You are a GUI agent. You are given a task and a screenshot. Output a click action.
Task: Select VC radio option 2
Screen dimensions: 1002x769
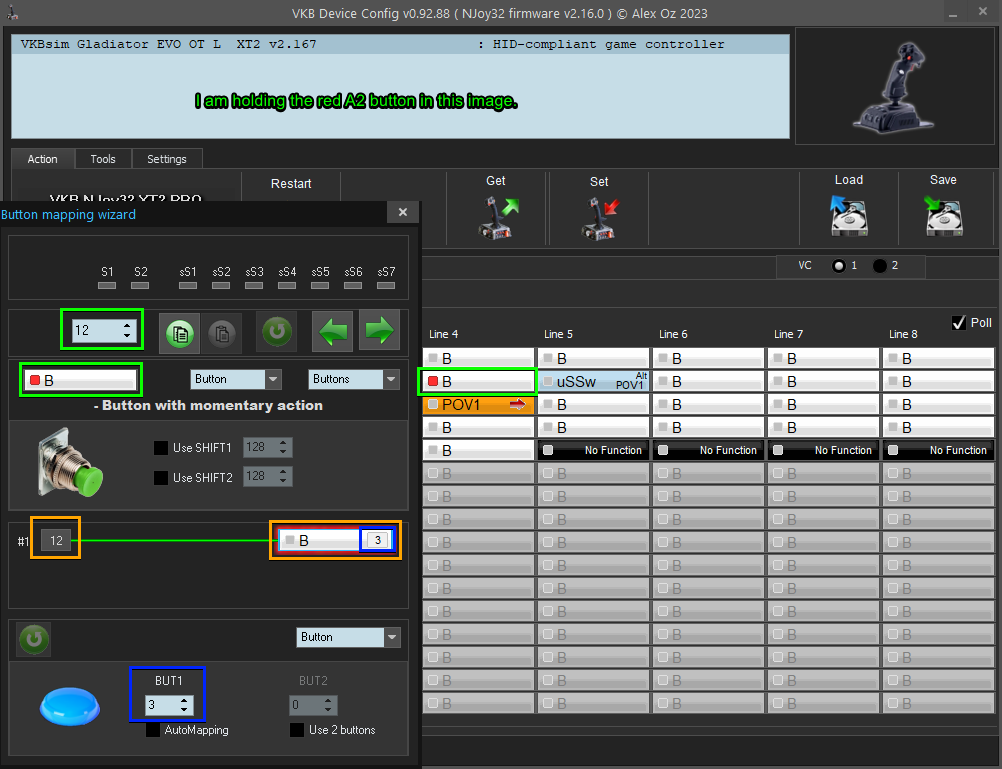(x=879, y=266)
